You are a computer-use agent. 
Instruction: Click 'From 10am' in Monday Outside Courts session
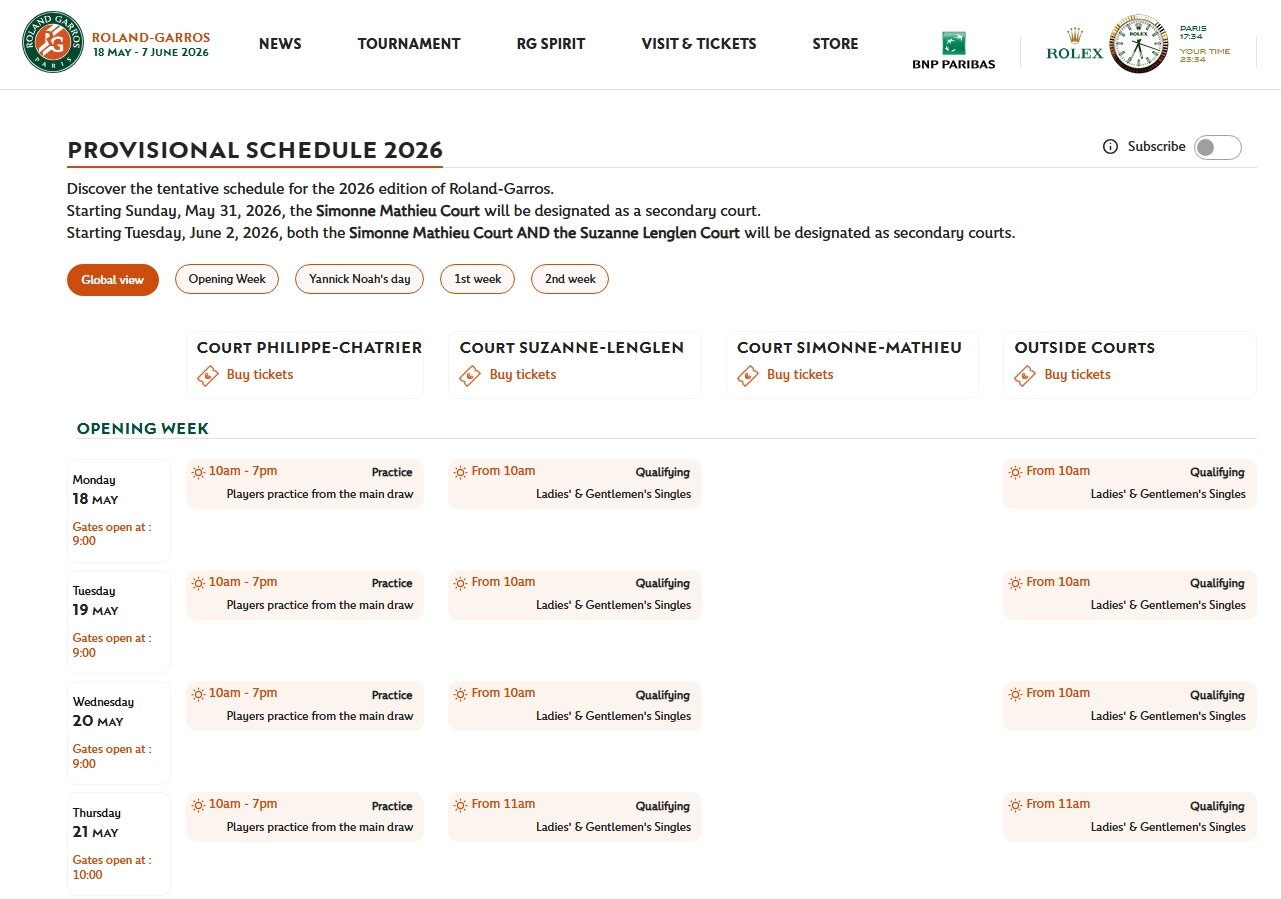click(x=1058, y=471)
